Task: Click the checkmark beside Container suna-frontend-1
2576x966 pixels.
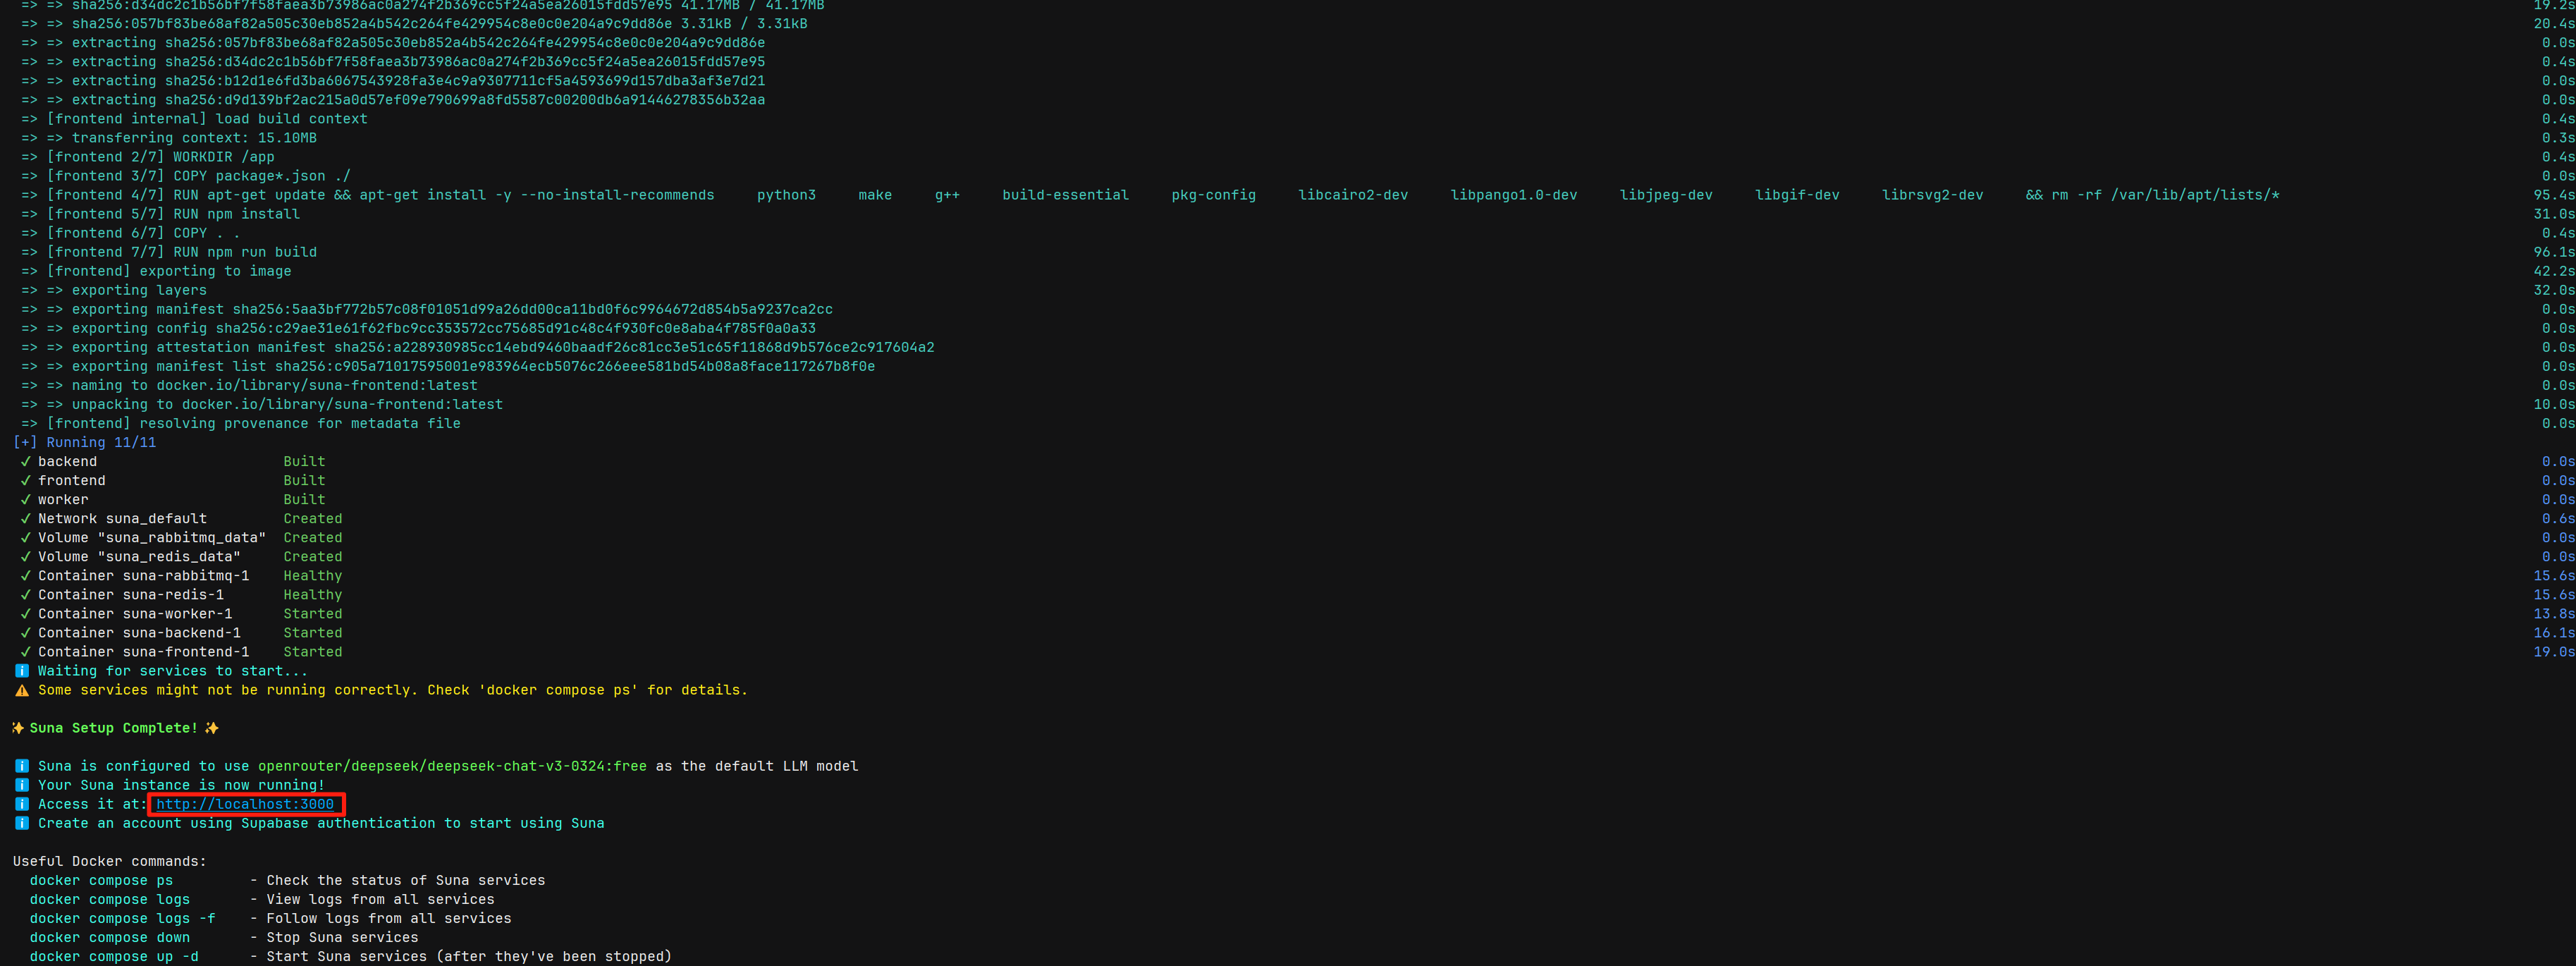Action: (26, 652)
